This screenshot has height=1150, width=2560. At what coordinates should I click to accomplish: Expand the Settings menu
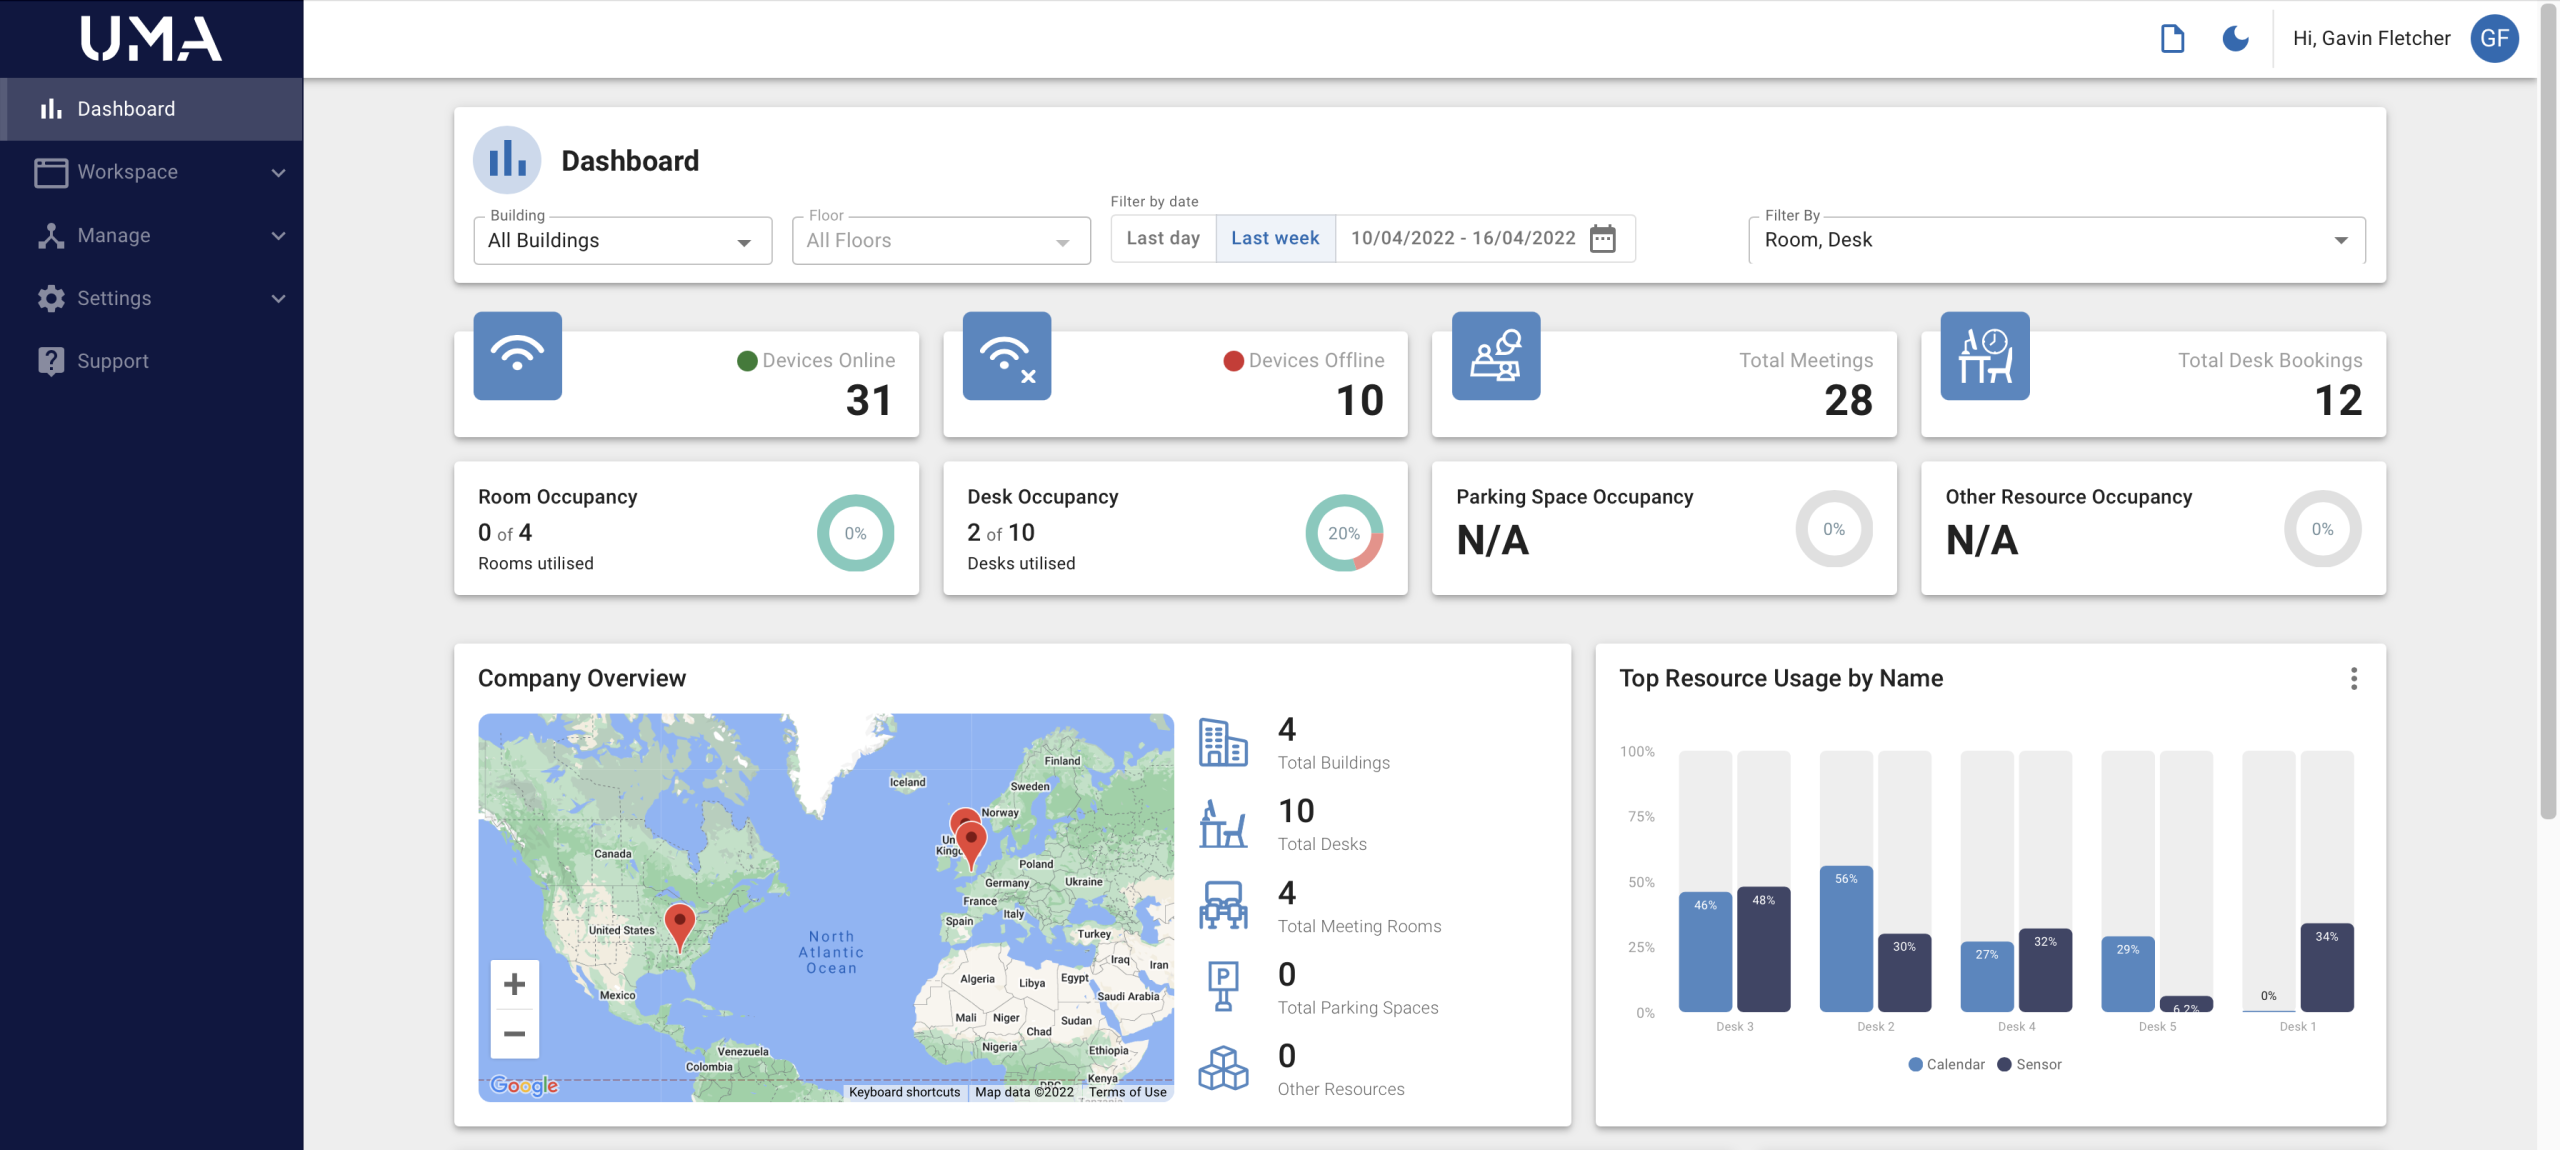point(152,298)
